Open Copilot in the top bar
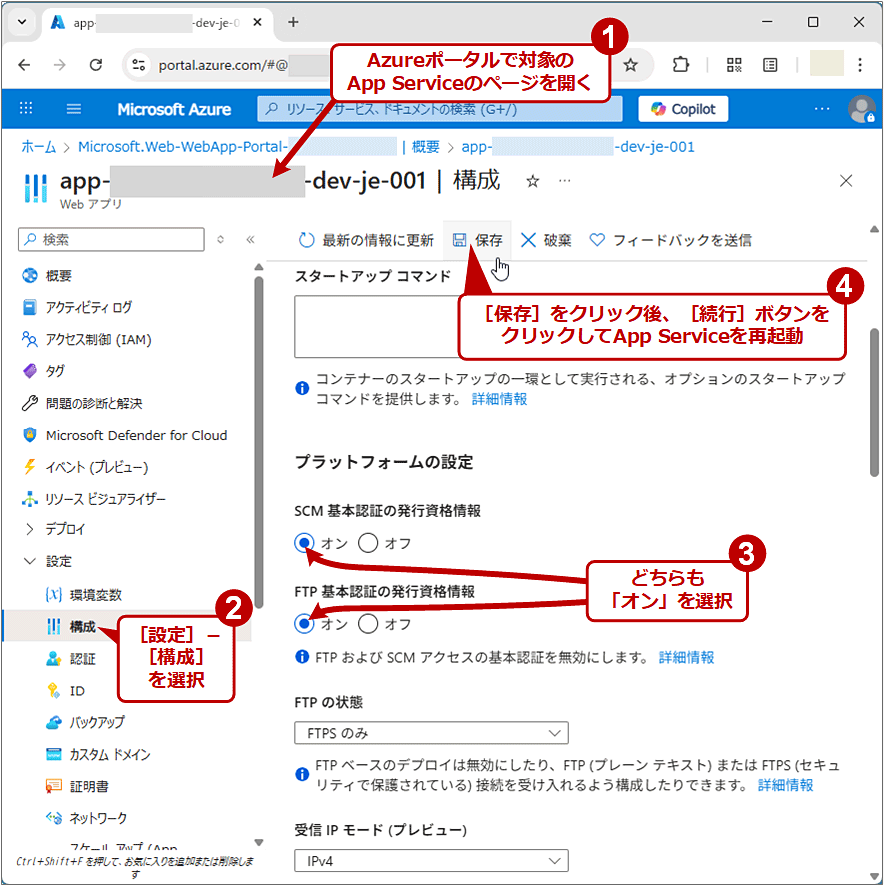The width and height of the screenshot is (884, 886). point(682,108)
